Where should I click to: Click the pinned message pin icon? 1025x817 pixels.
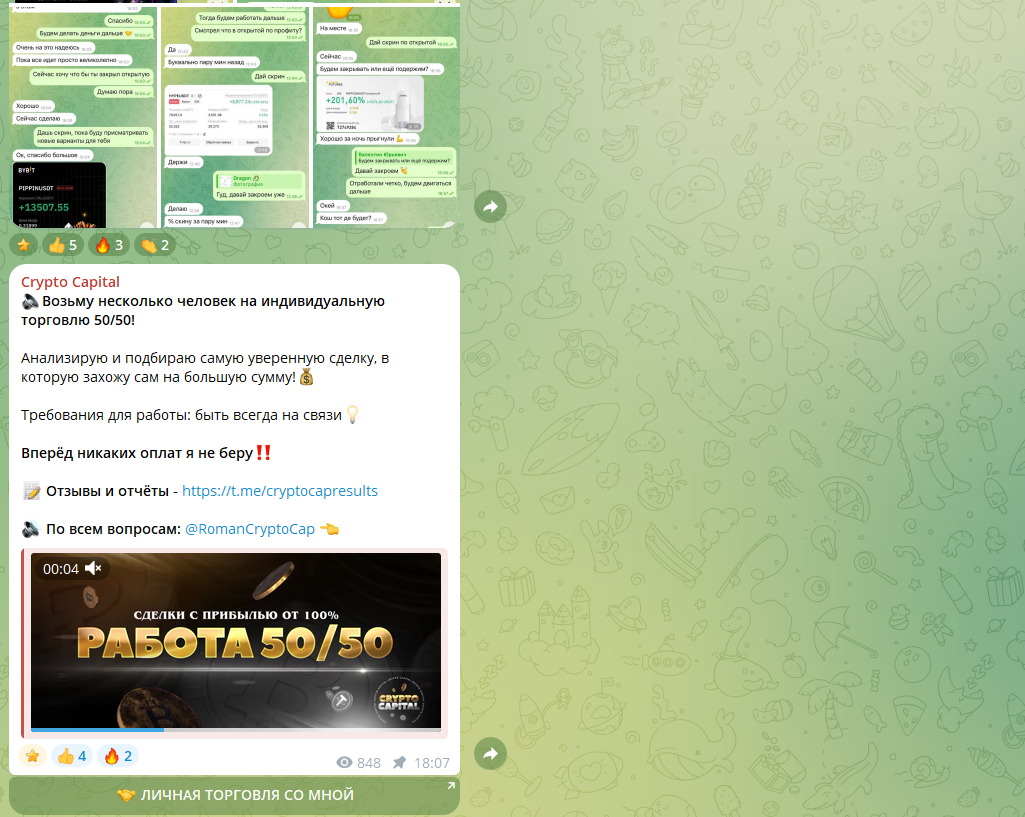tap(399, 763)
